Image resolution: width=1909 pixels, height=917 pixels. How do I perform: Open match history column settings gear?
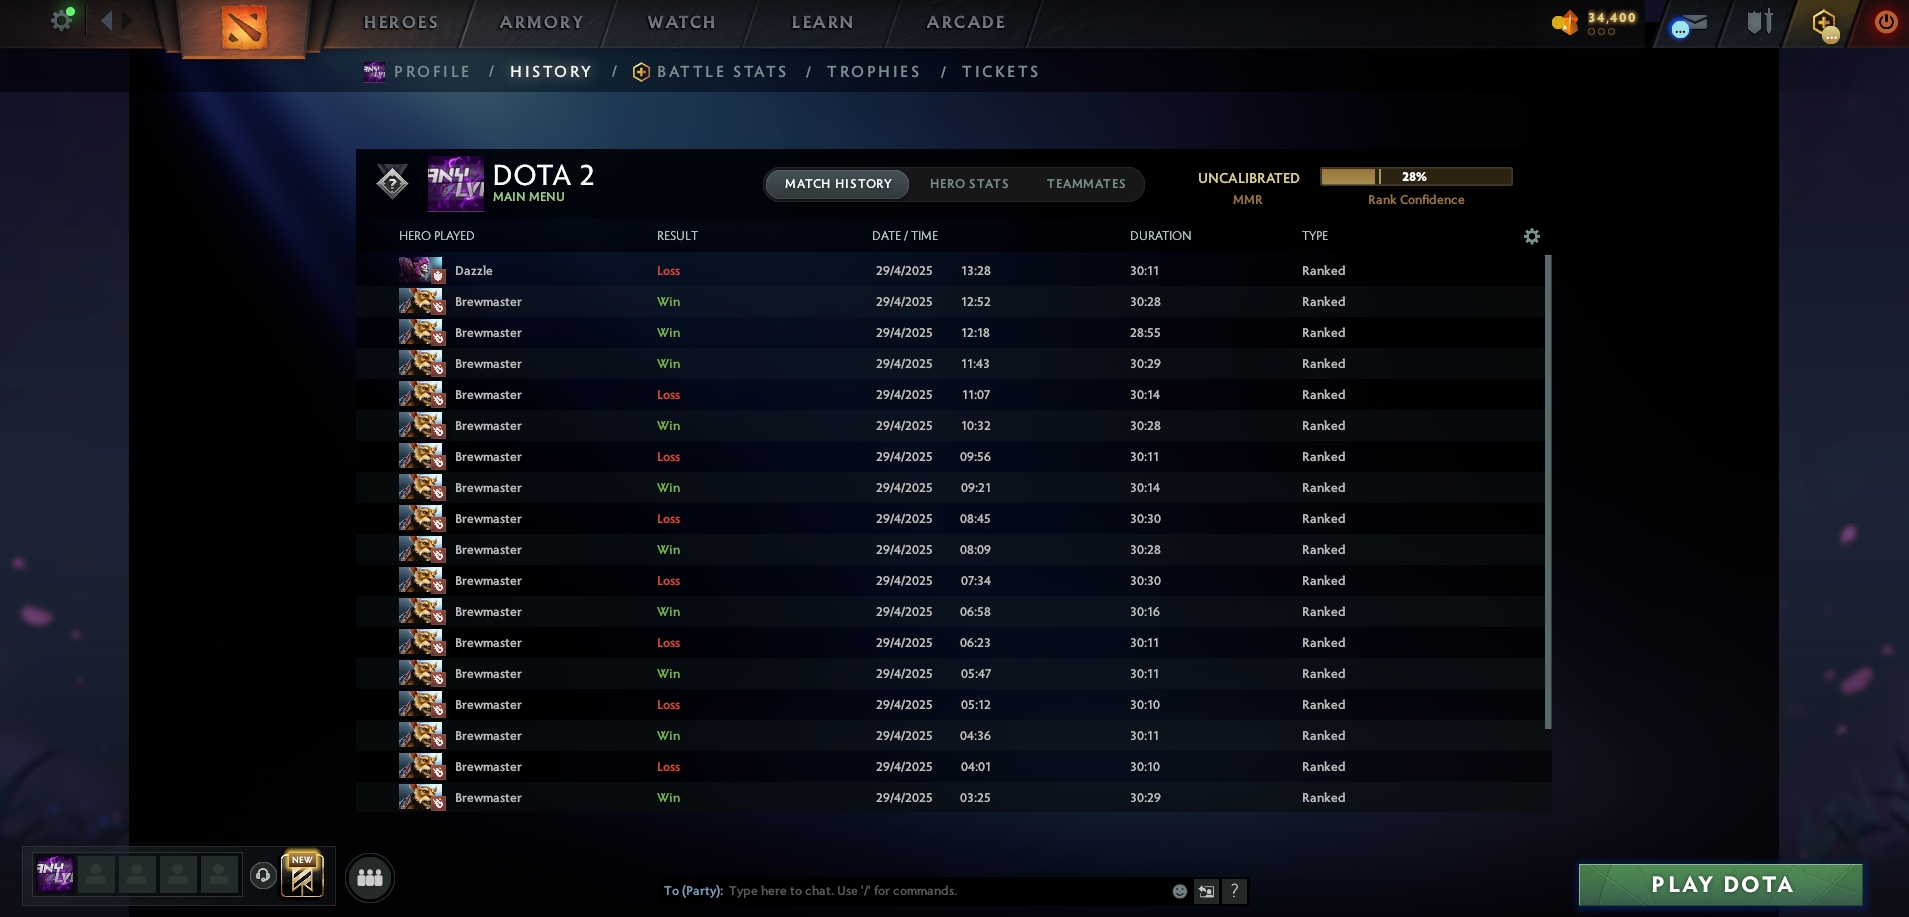[x=1532, y=236]
